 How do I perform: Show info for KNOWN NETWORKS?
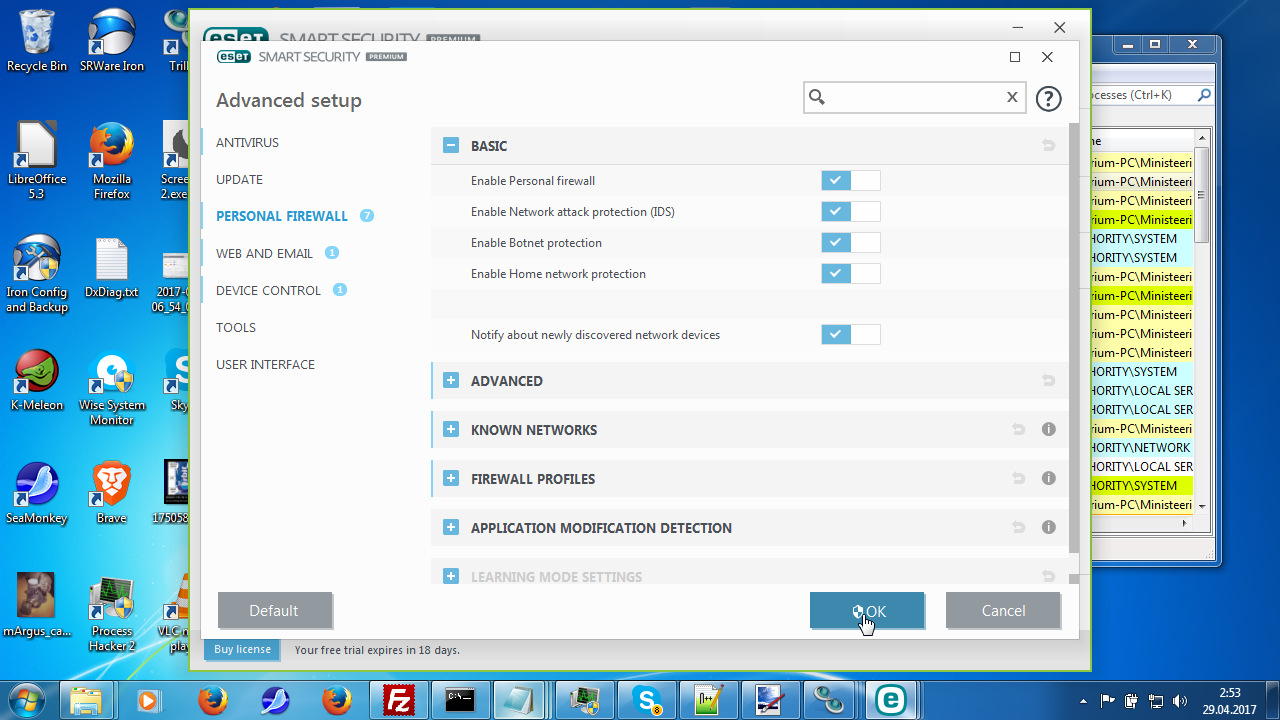[1048, 430]
